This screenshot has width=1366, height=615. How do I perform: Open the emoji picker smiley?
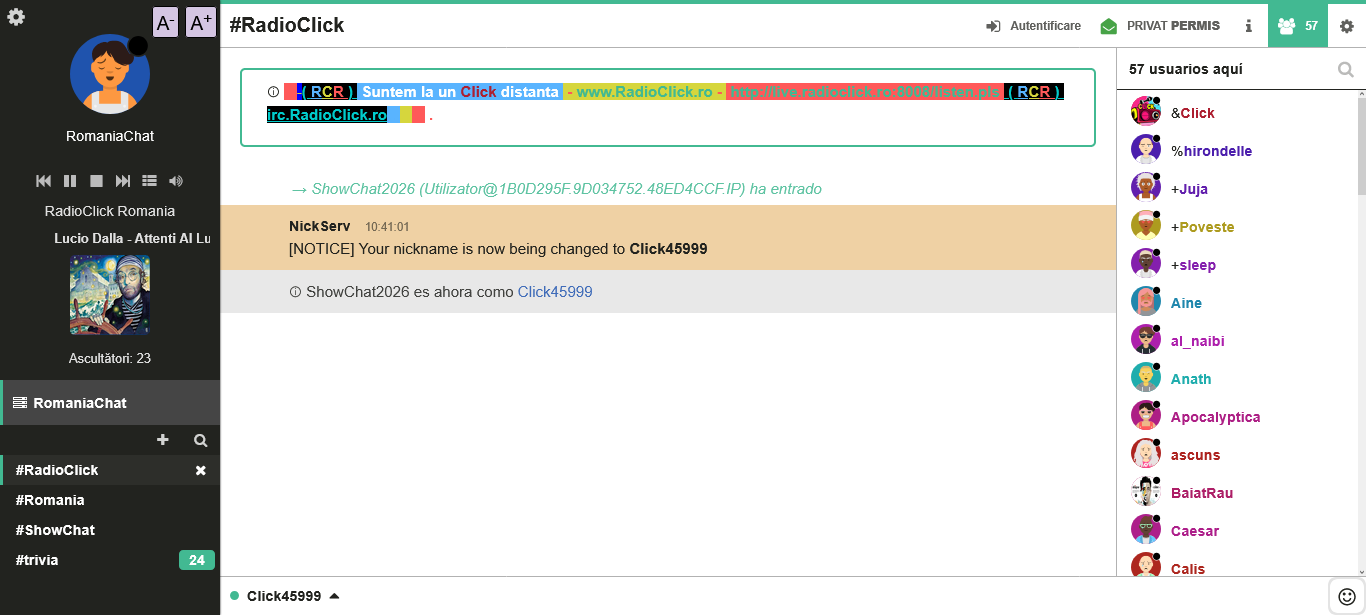click(x=1347, y=596)
